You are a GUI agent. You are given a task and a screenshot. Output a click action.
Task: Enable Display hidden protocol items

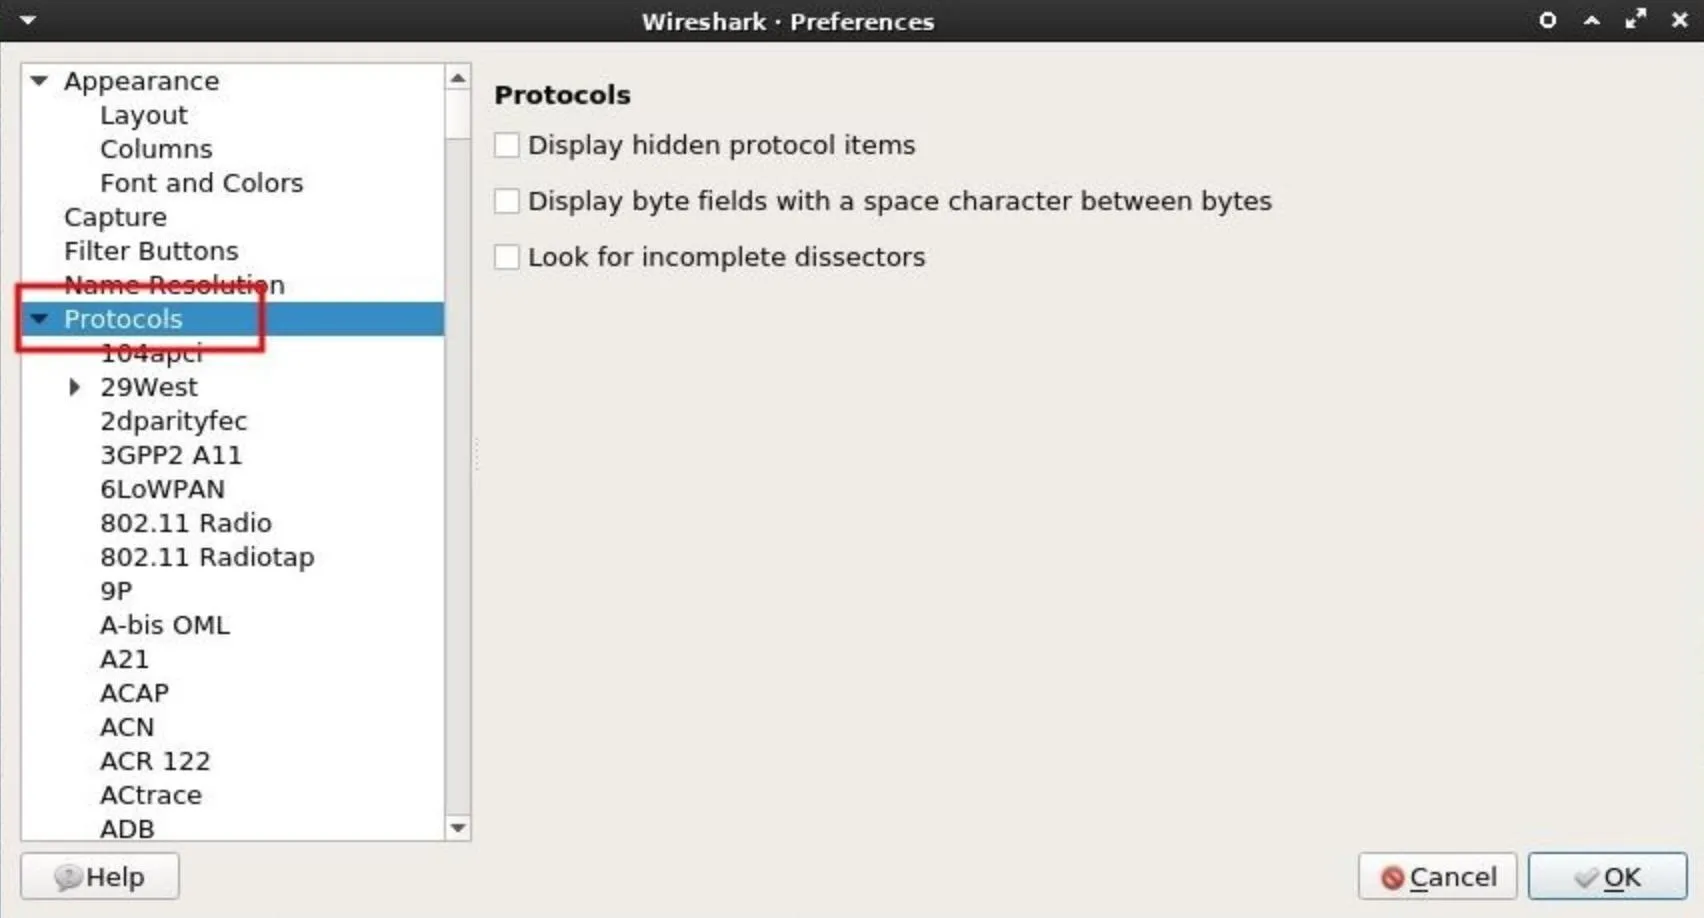click(x=507, y=145)
